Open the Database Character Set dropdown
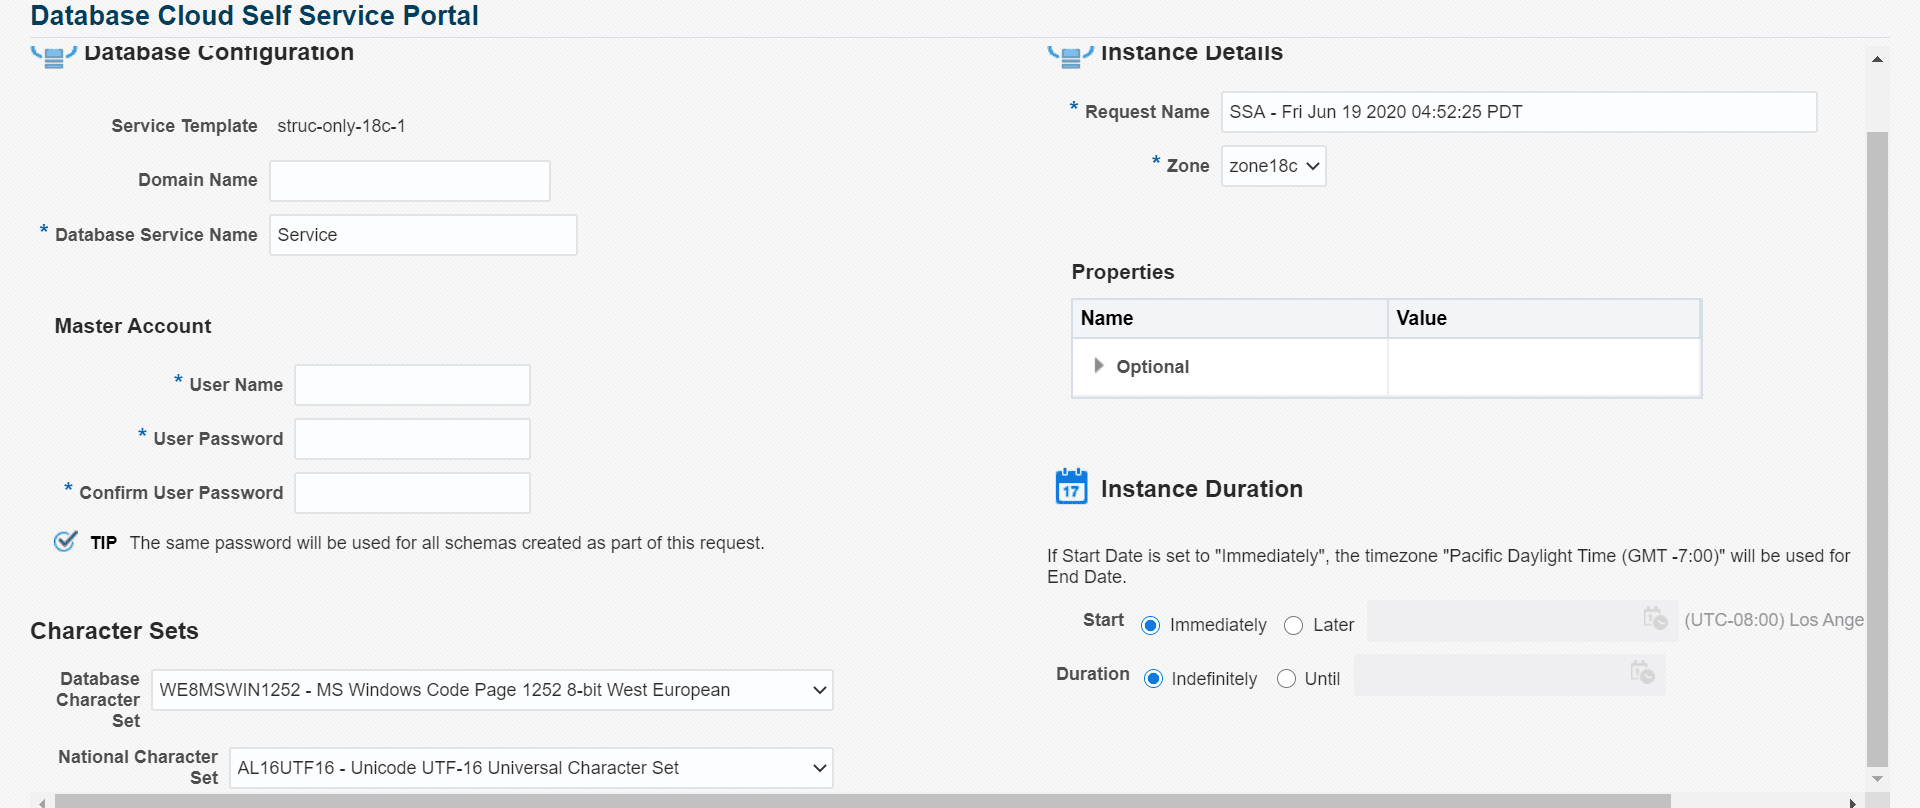 [x=492, y=691]
